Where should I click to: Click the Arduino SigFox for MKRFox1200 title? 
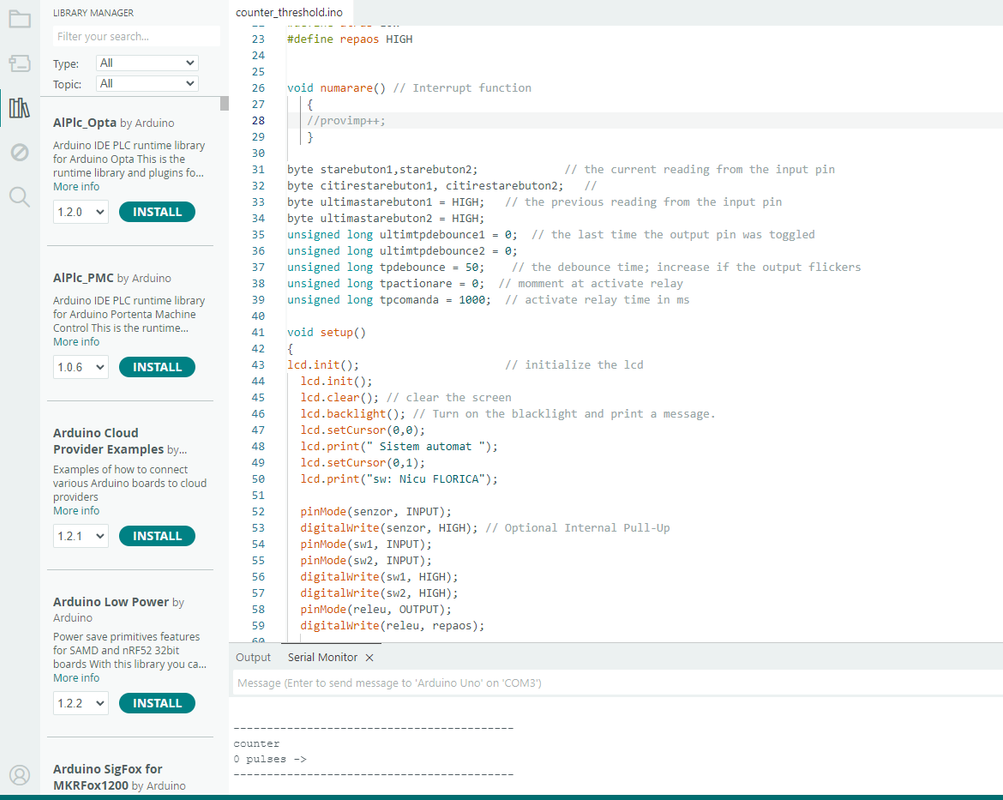point(107,777)
